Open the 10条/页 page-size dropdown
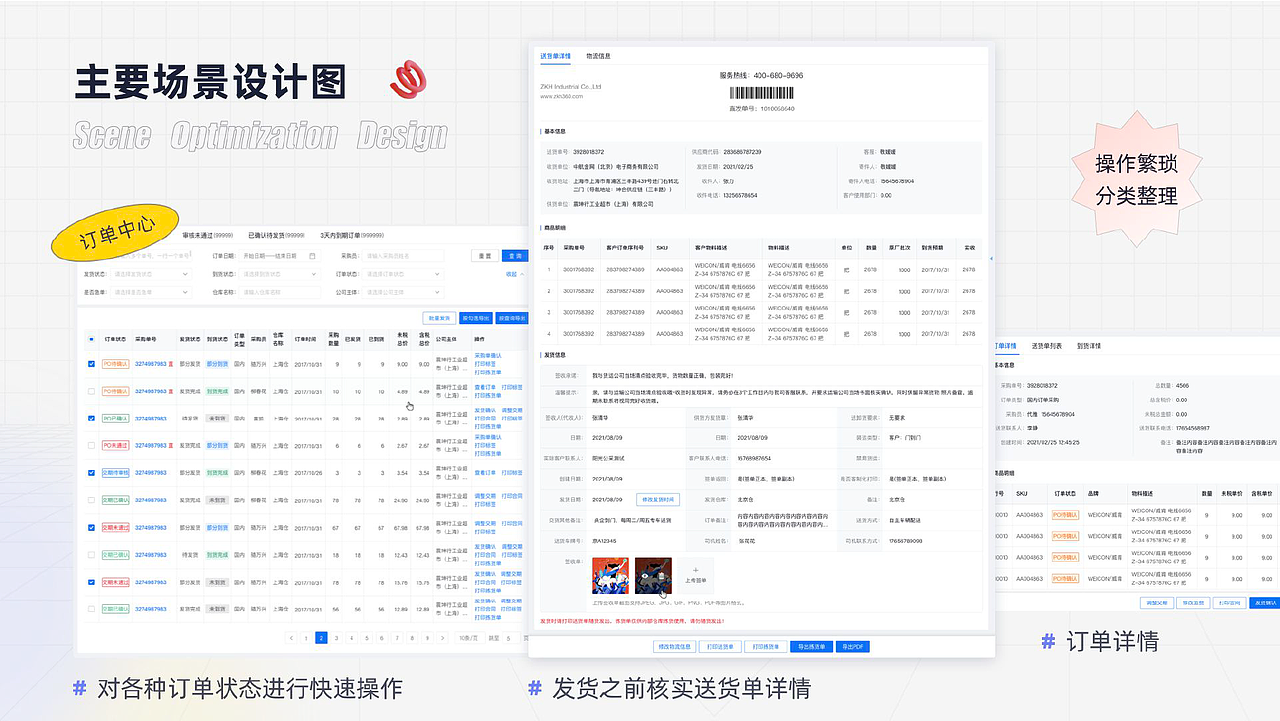Viewport: 1280px width, 721px height. point(468,637)
